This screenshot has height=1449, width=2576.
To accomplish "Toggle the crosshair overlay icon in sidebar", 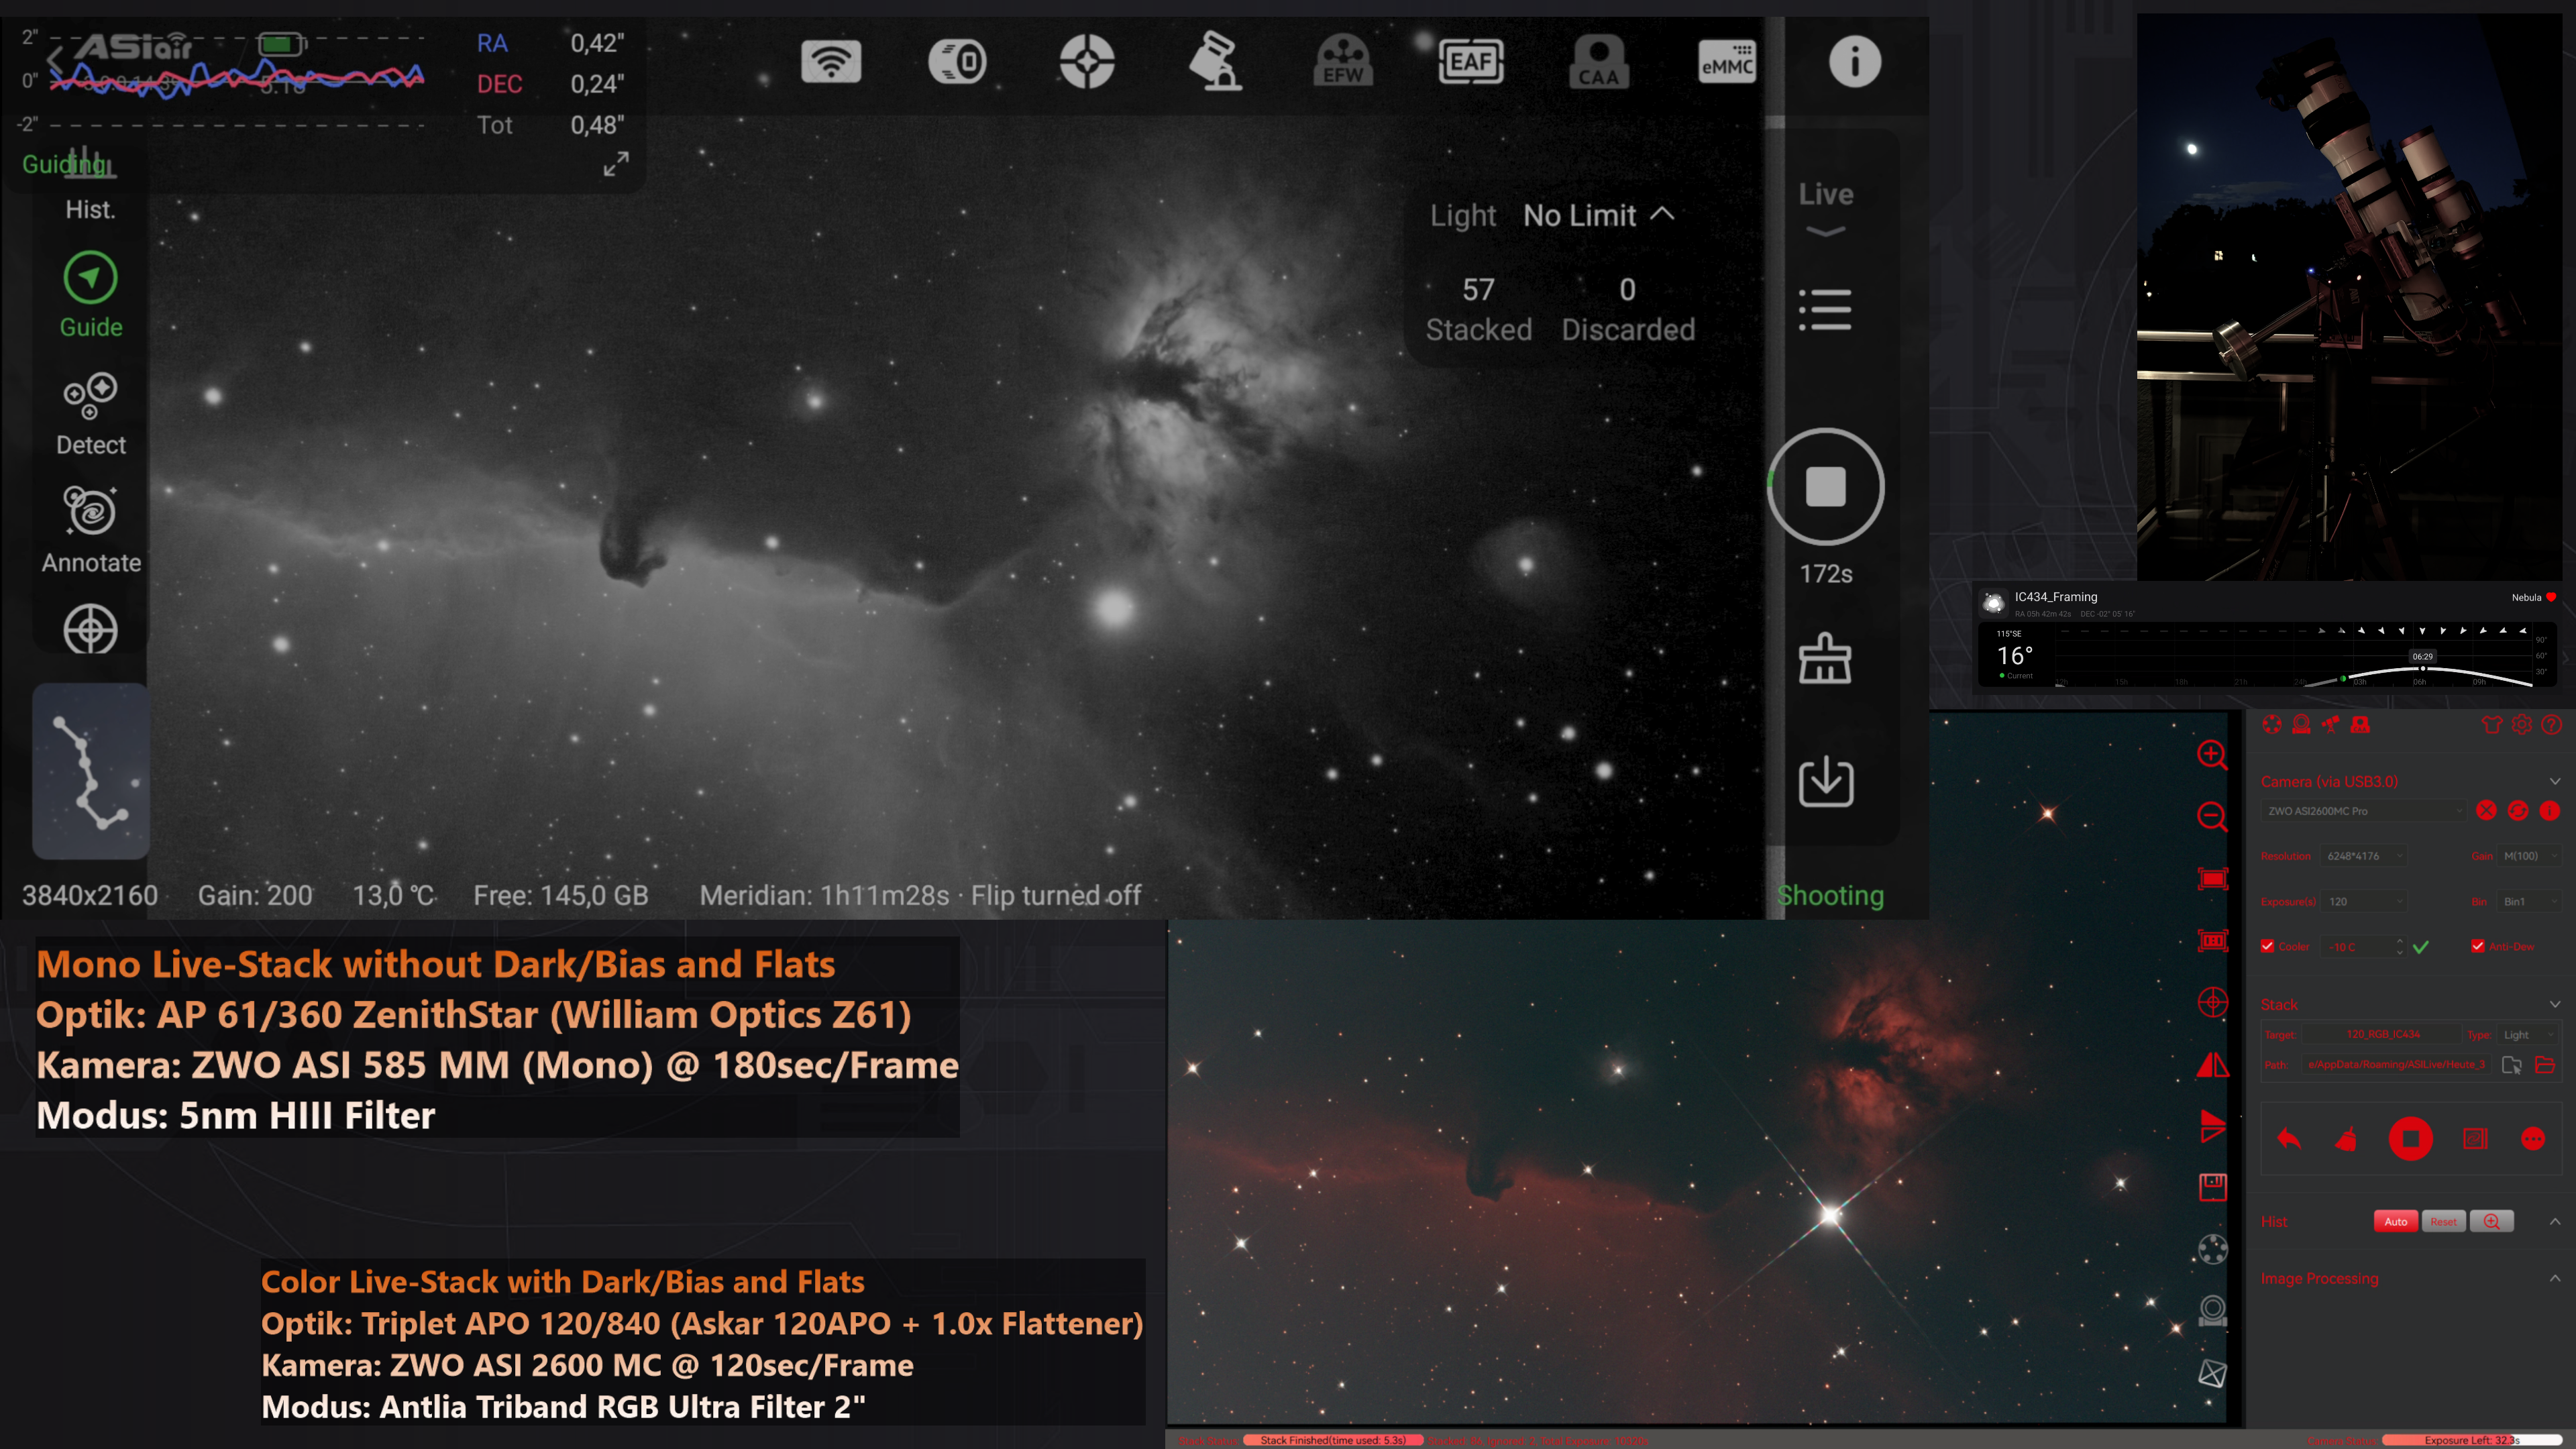I will (x=91, y=630).
